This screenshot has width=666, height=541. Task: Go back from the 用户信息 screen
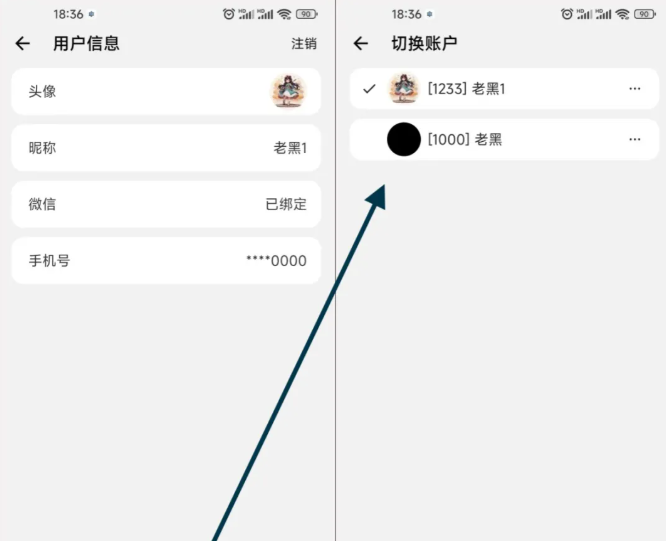23,43
